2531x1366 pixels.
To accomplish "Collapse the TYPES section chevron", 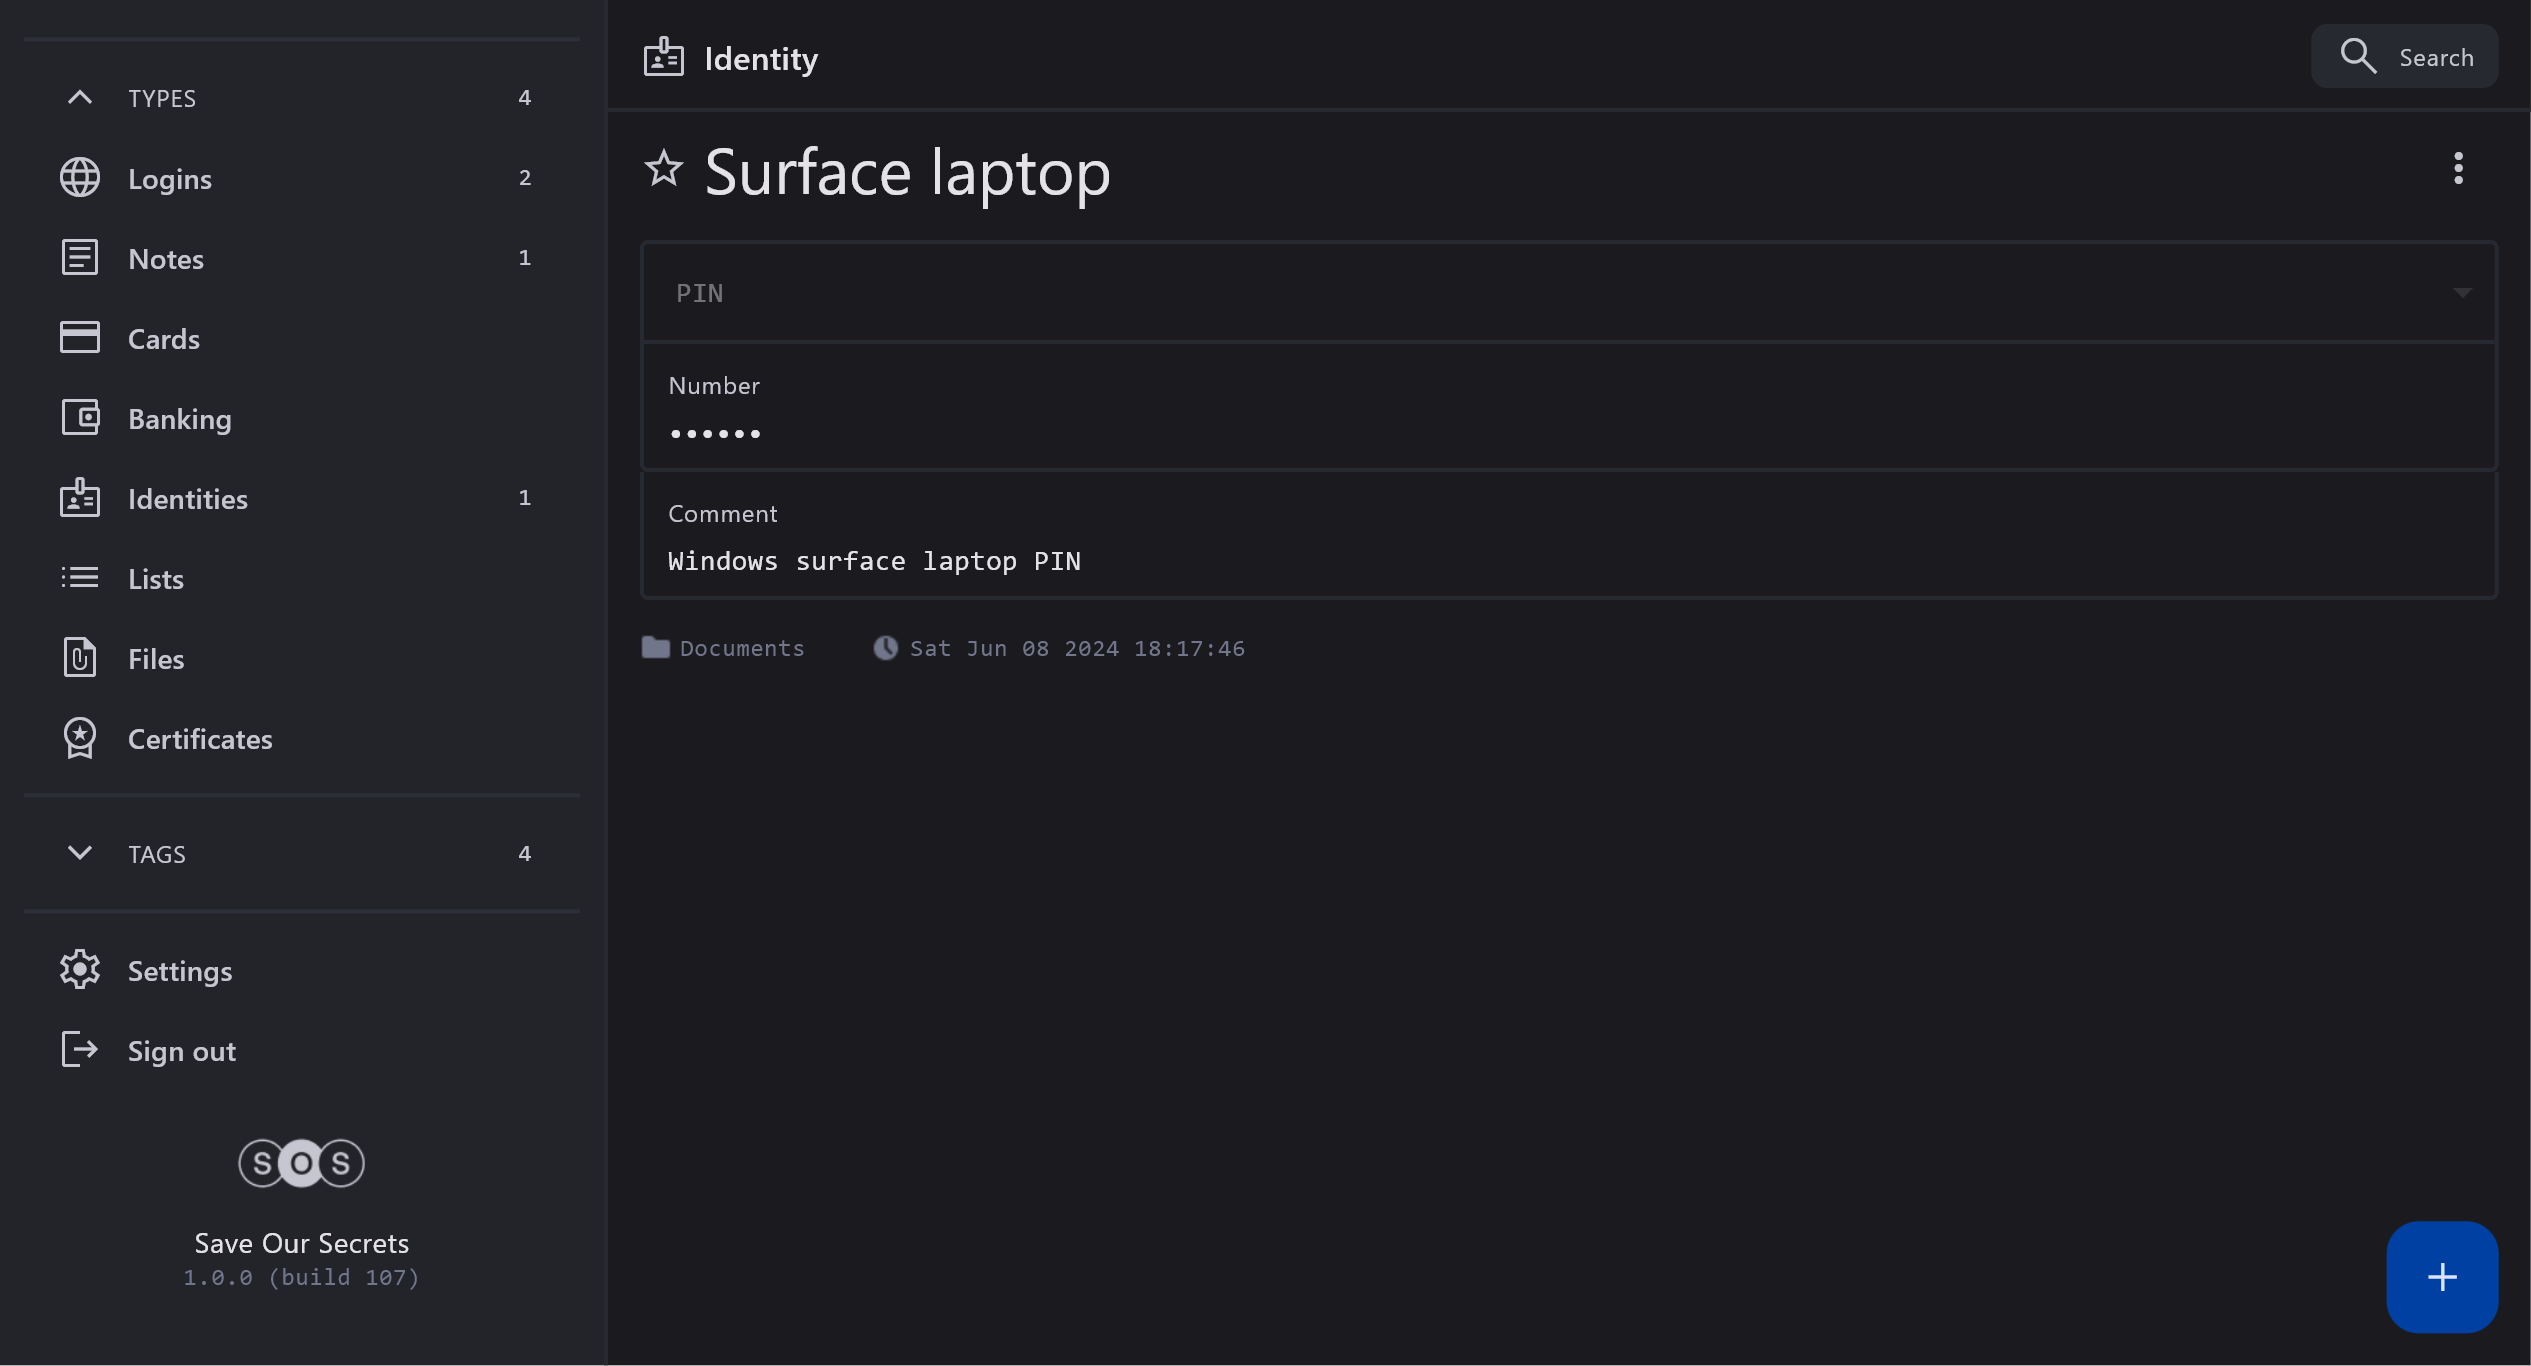I will pyautogui.click(x=80, y=98).
